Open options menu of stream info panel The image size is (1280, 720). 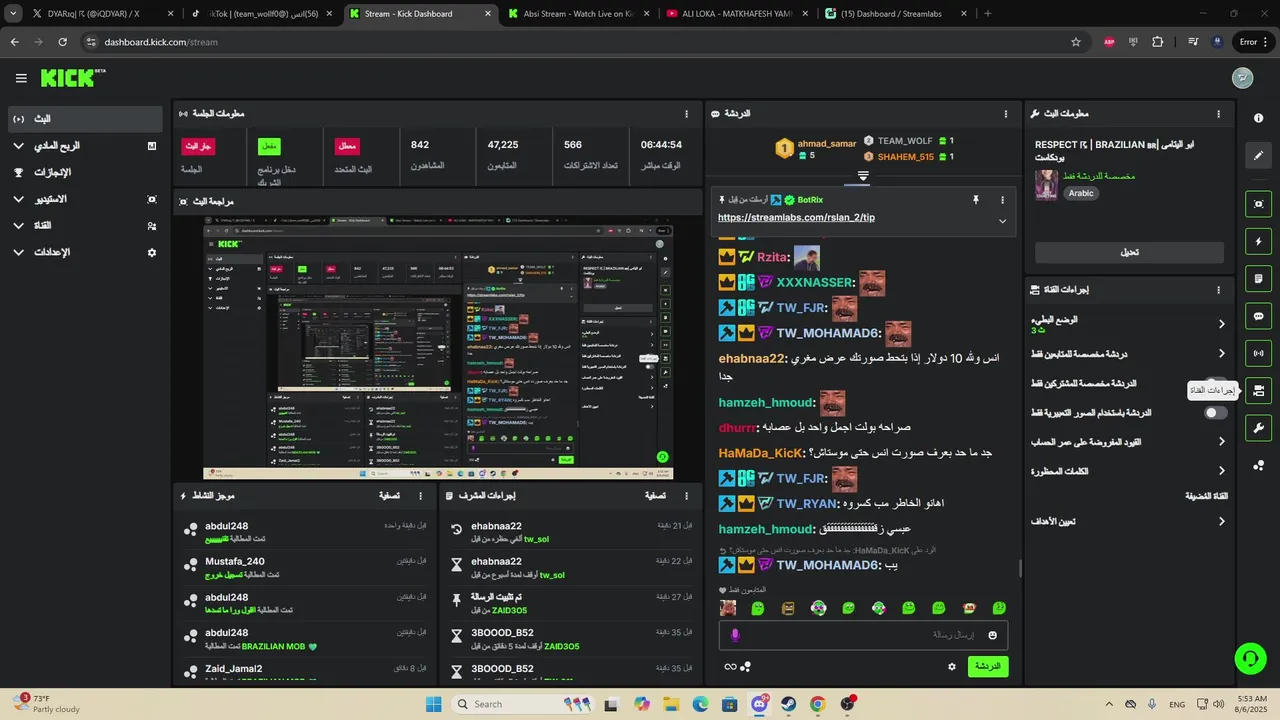(x=1218, y=114)
